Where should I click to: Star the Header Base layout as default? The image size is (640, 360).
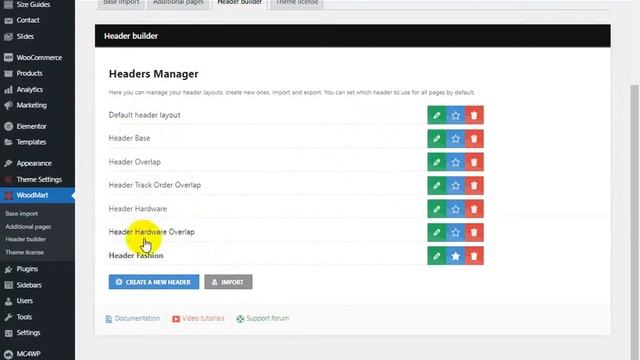click(456, 139)
